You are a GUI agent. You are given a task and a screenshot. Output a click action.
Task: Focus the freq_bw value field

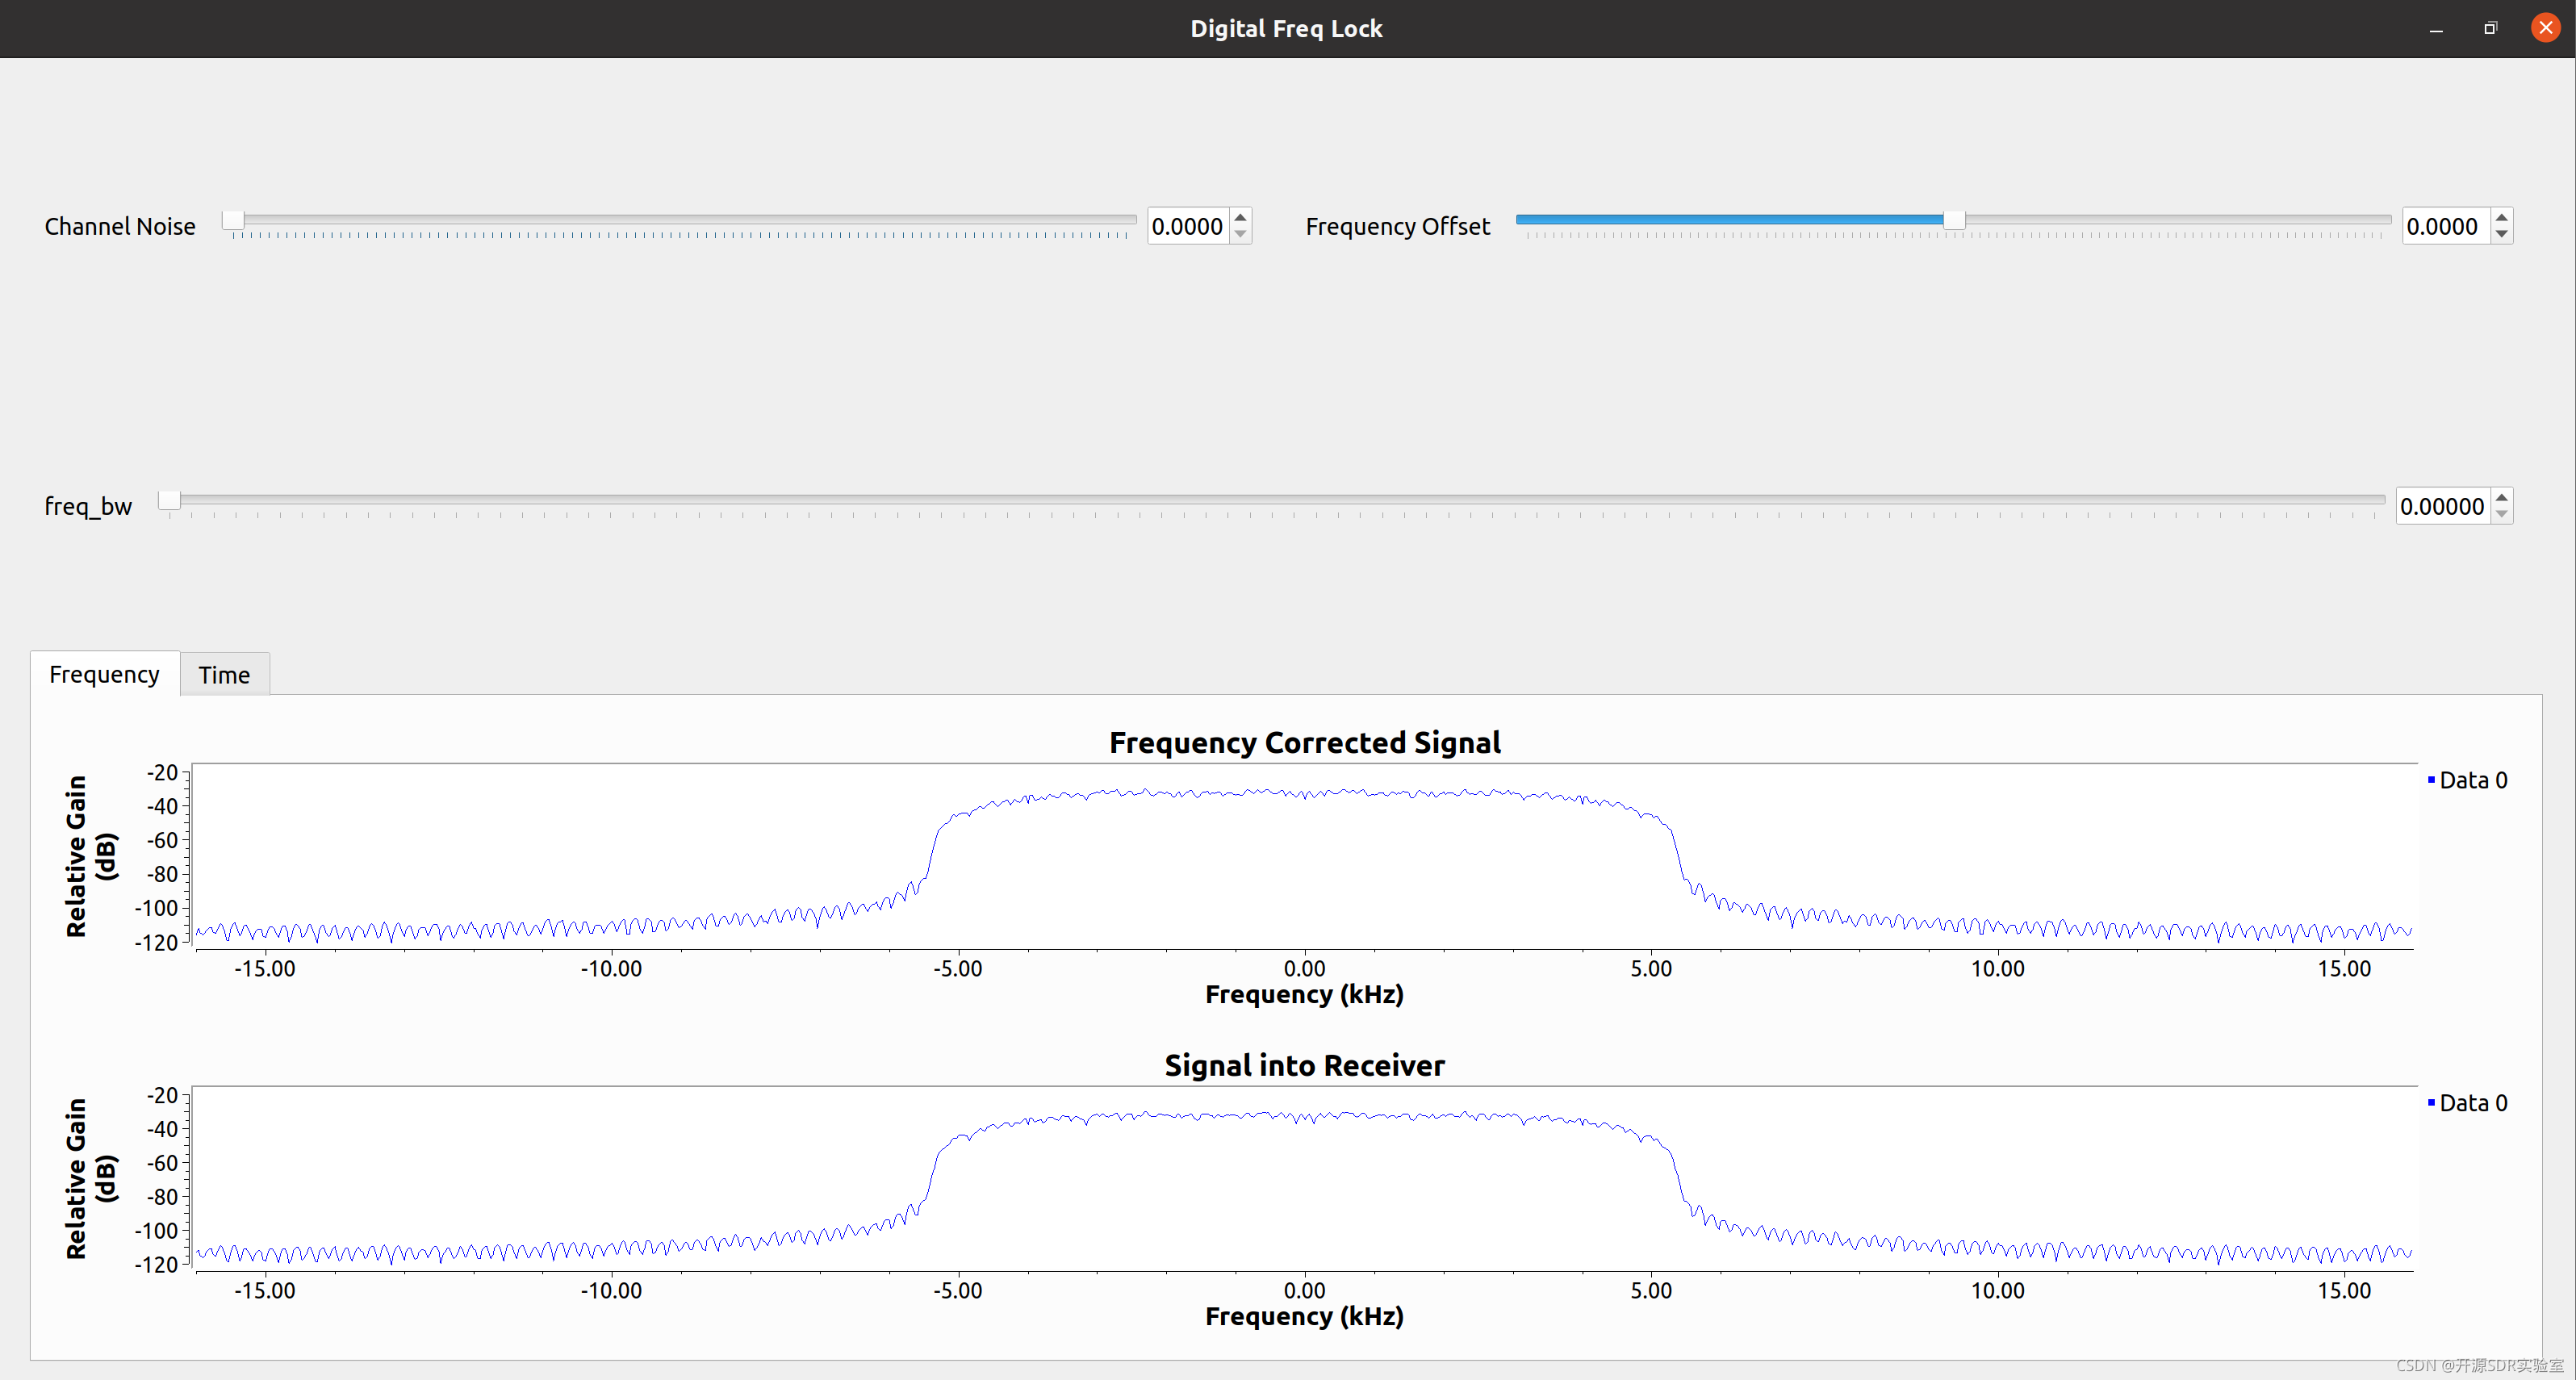click(x=2441, y=506)
